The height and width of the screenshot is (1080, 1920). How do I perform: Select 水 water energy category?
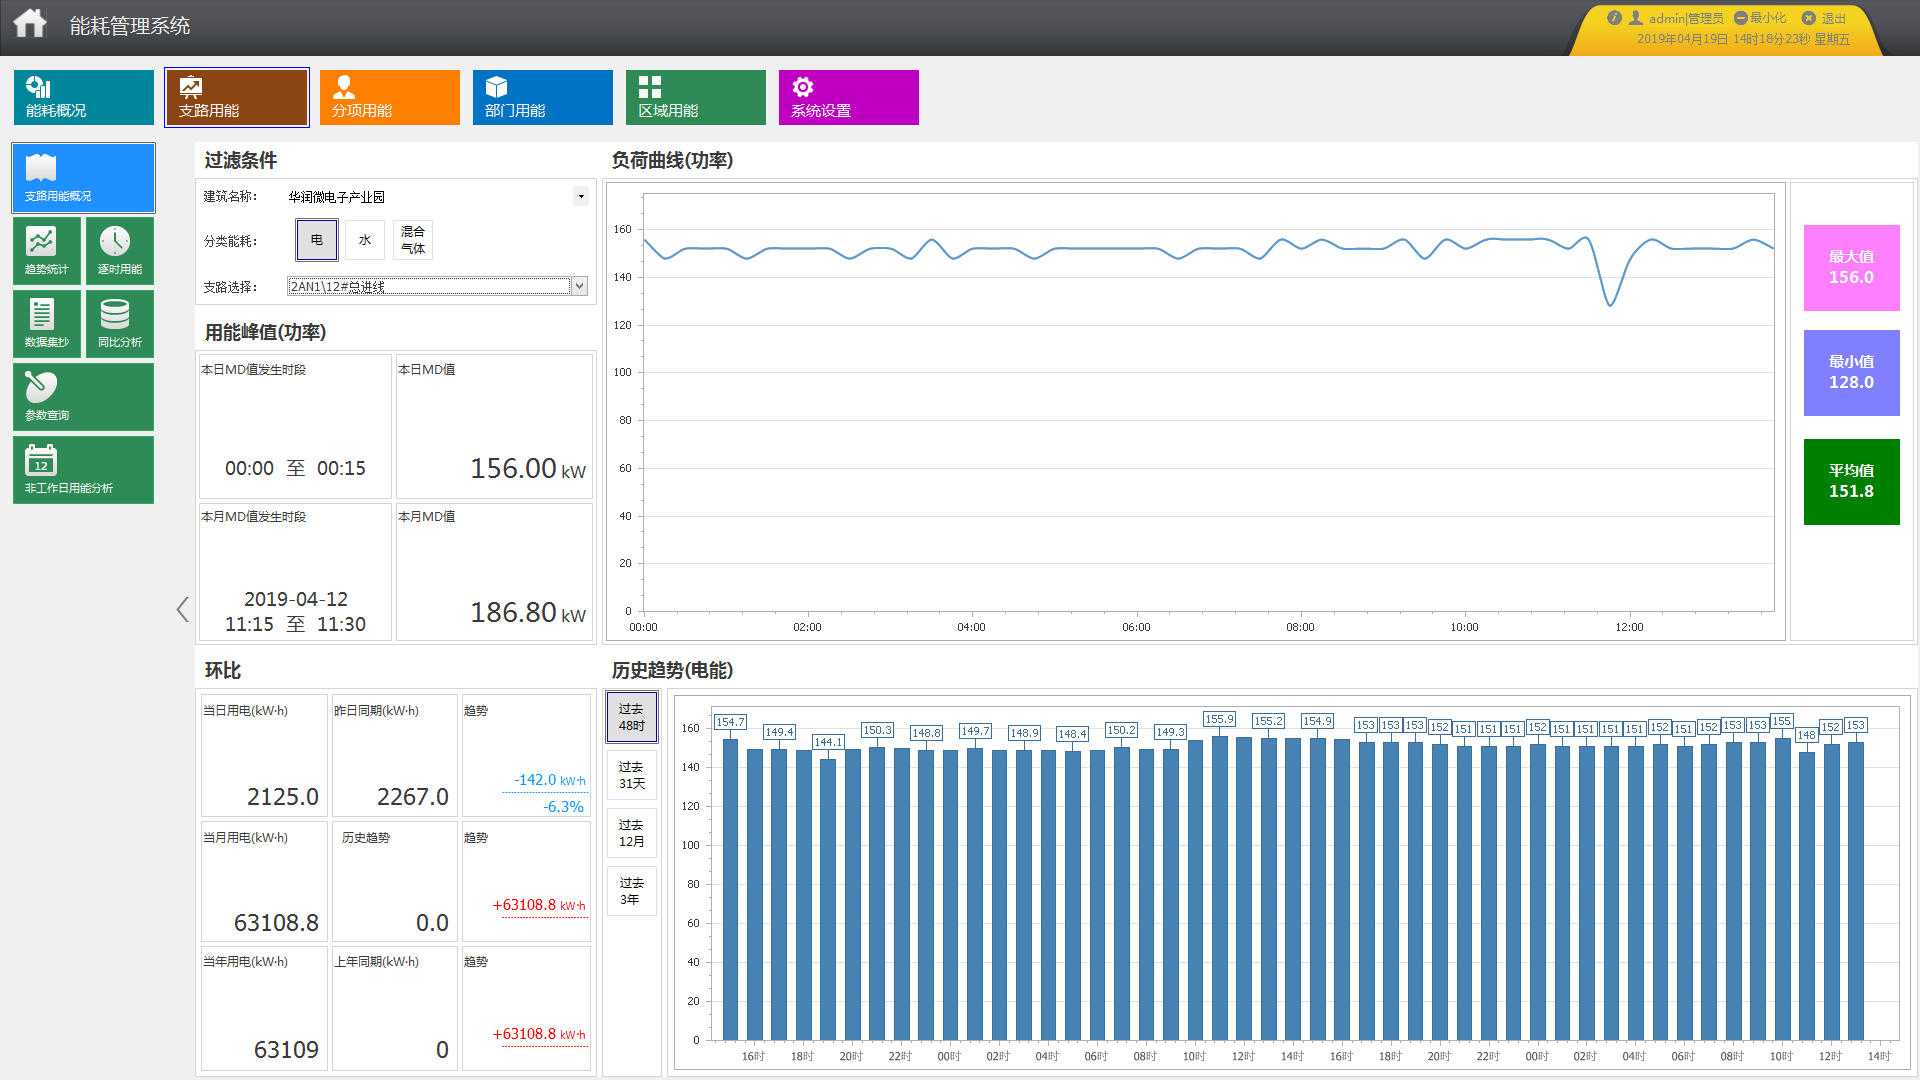365,240
